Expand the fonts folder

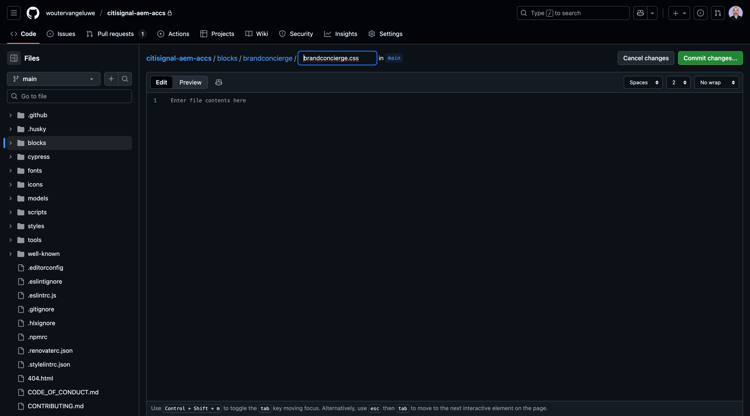click(11, 171)
